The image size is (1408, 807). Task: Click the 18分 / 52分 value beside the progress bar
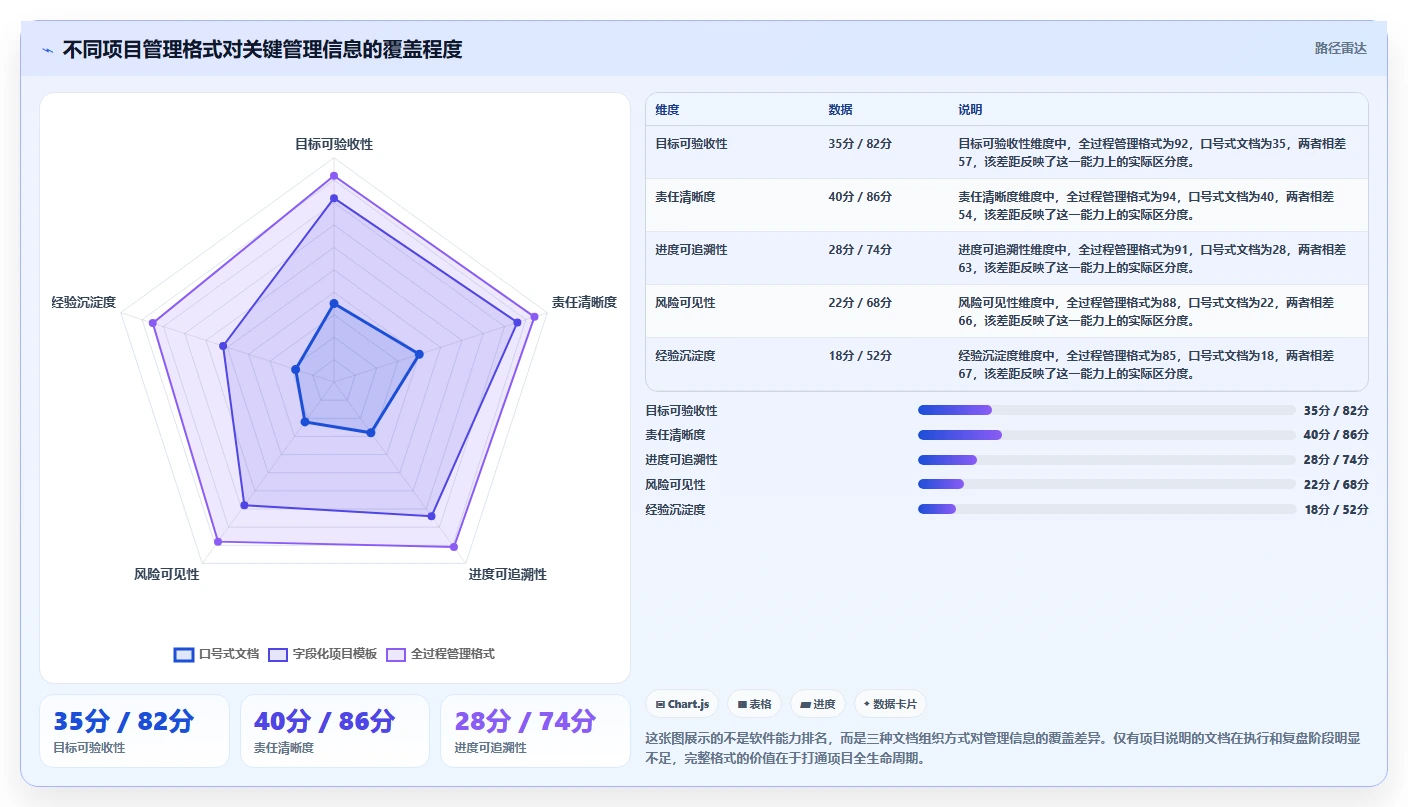tap(1336, 509)
